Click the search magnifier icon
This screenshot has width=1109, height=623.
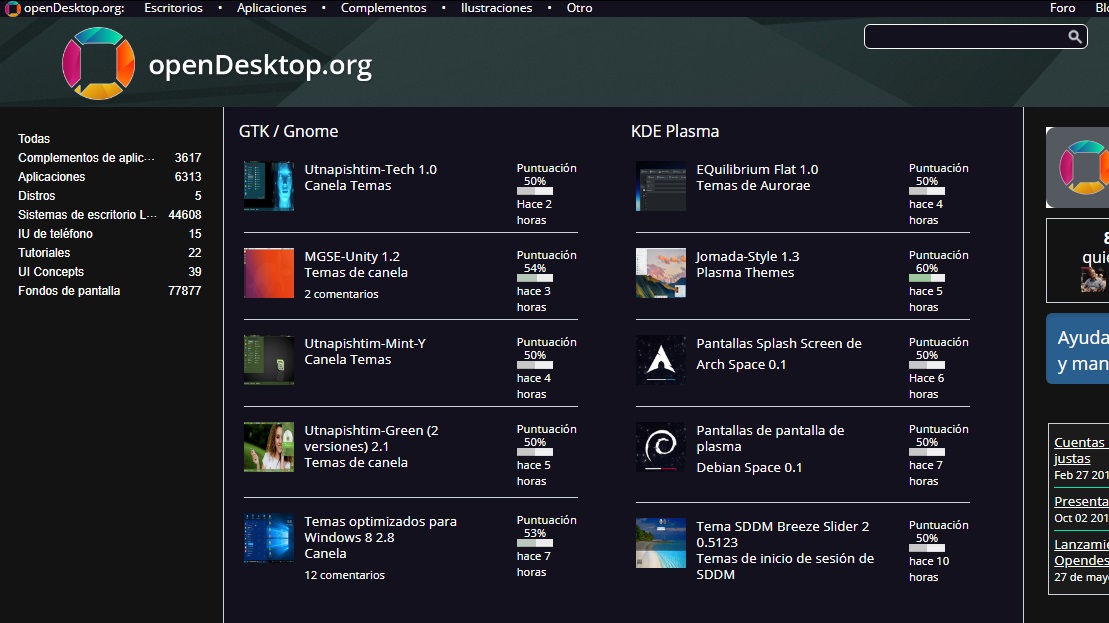coord(1074,37)
